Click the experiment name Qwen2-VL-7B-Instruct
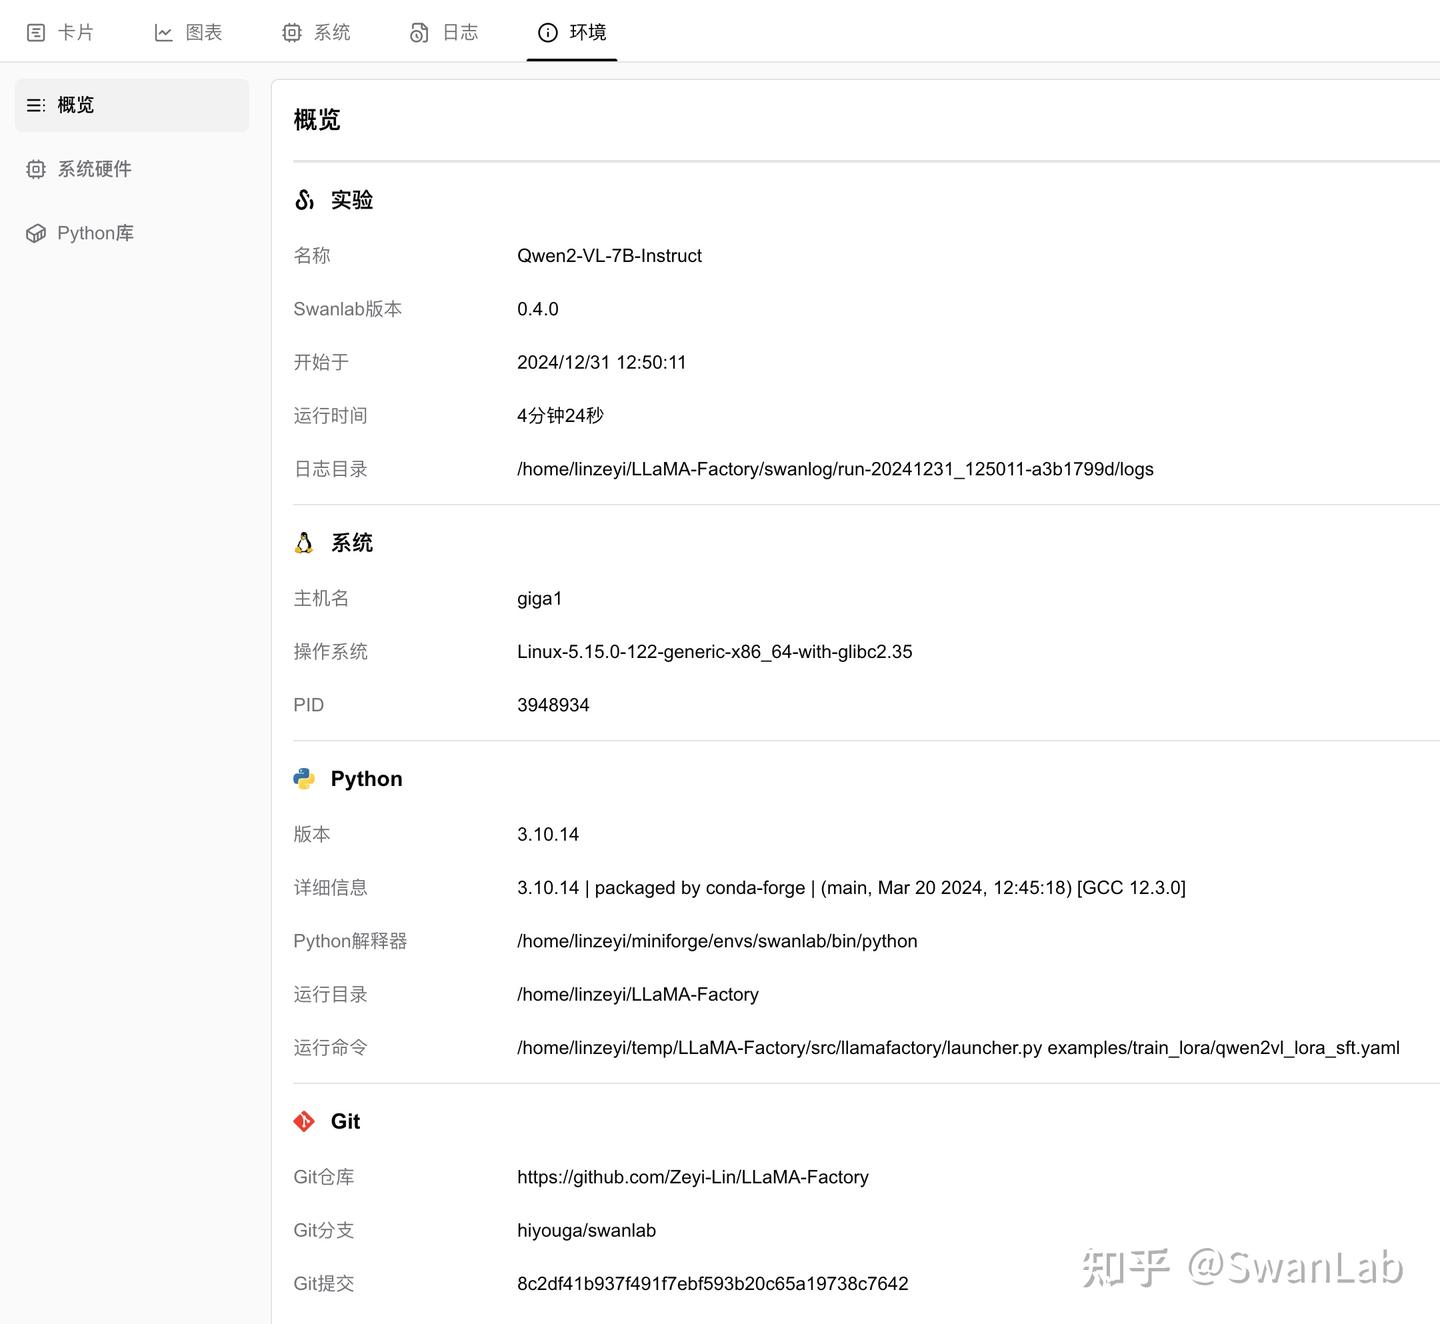This screenshot has width=1440, height=1324. point(609,256)
